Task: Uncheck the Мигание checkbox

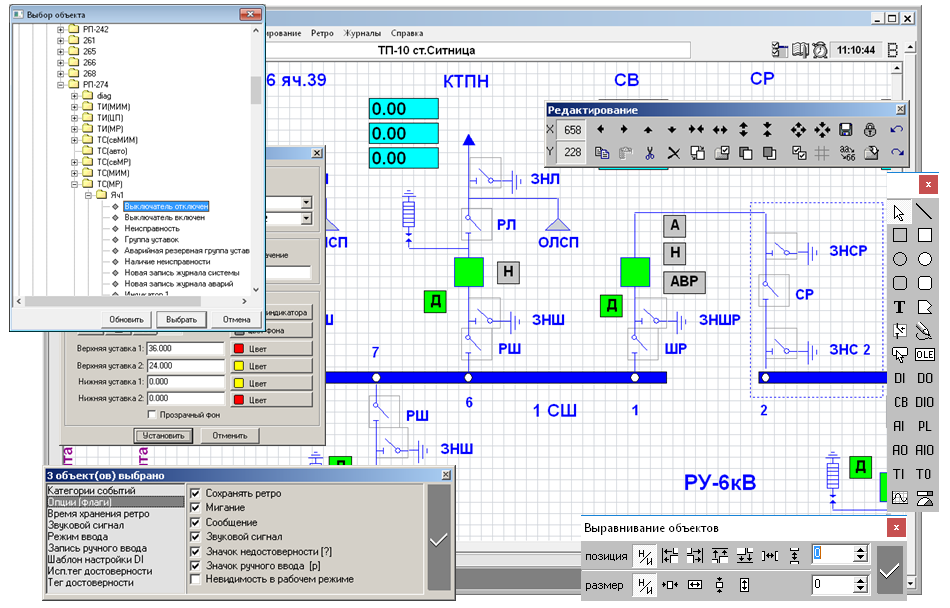Action: pyautogui.click(x=195, y=508)
